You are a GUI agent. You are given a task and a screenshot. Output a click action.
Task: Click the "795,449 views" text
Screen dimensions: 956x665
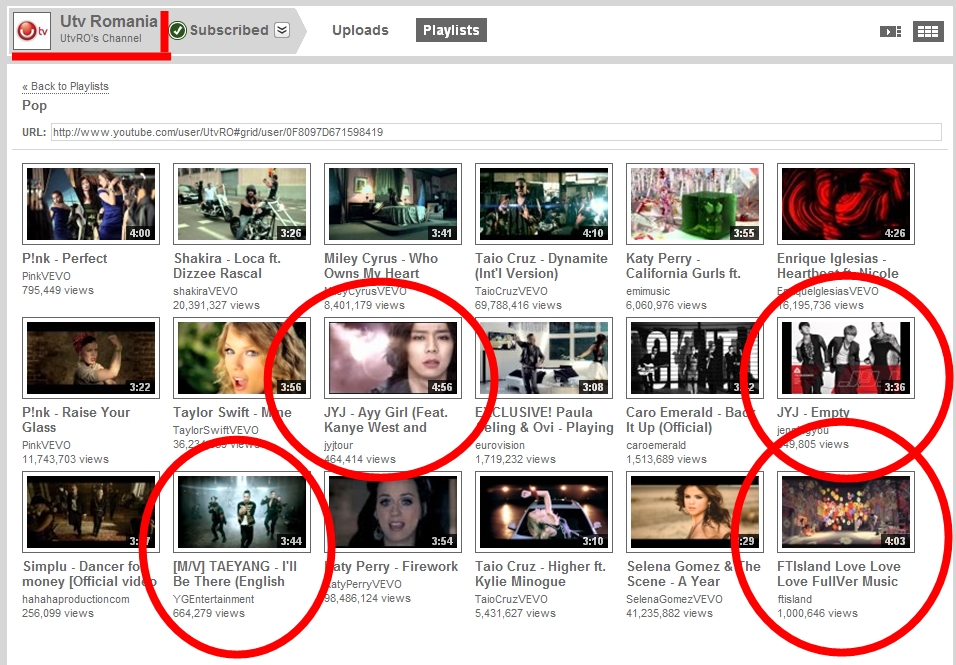coord(58,290)
